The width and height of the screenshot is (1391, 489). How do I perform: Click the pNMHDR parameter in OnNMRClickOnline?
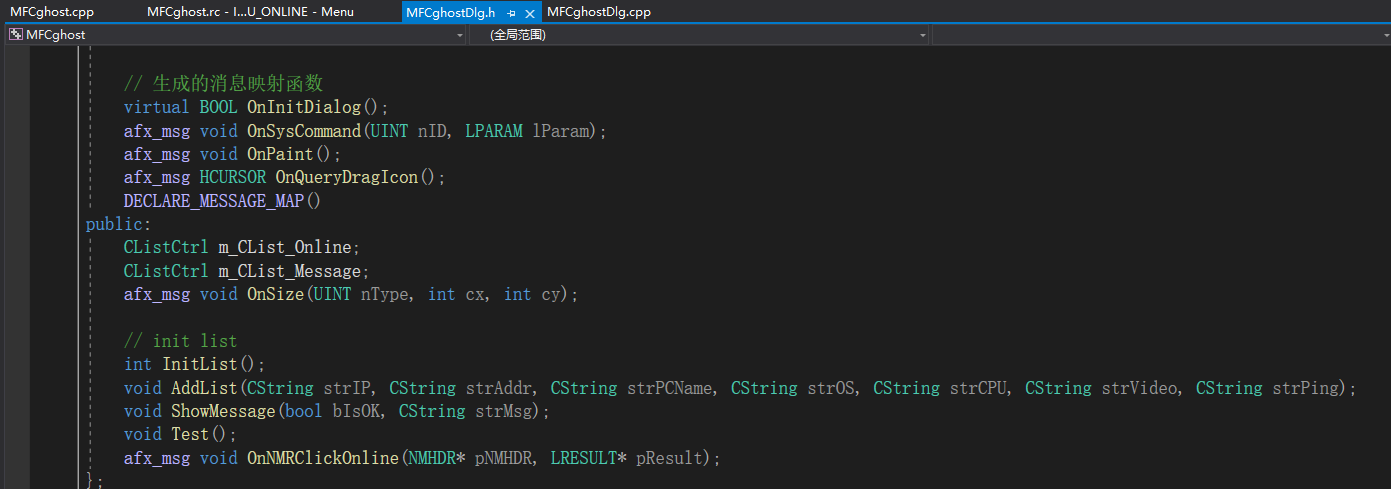503,458
